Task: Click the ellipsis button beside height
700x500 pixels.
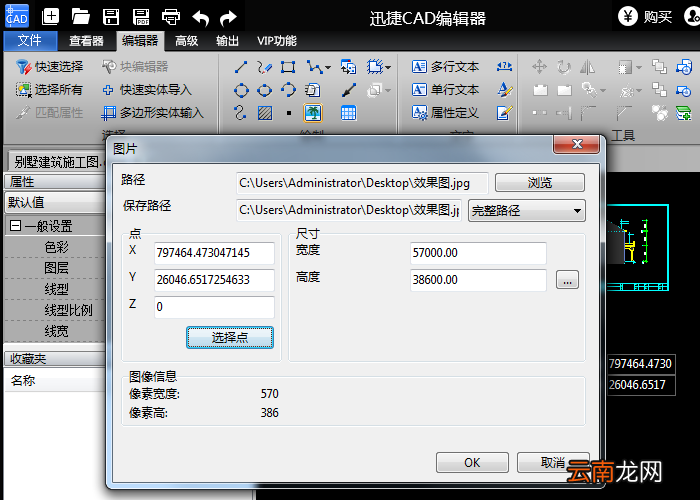Action: tap(567, 280)
